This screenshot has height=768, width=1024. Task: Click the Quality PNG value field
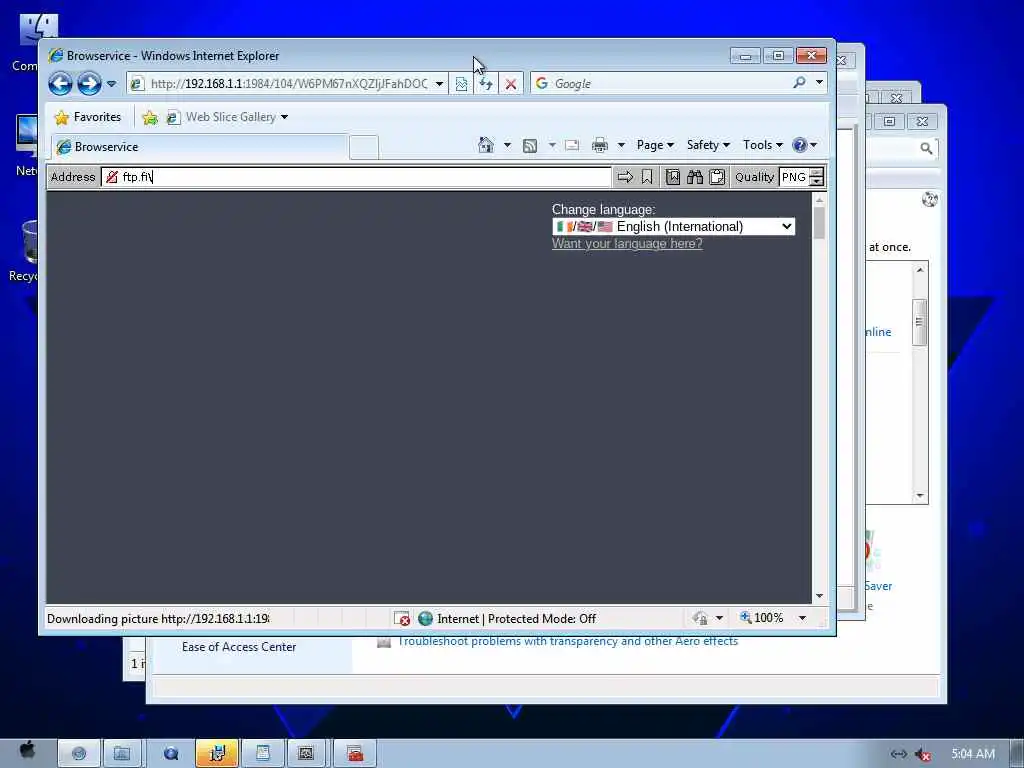(793, 177)
